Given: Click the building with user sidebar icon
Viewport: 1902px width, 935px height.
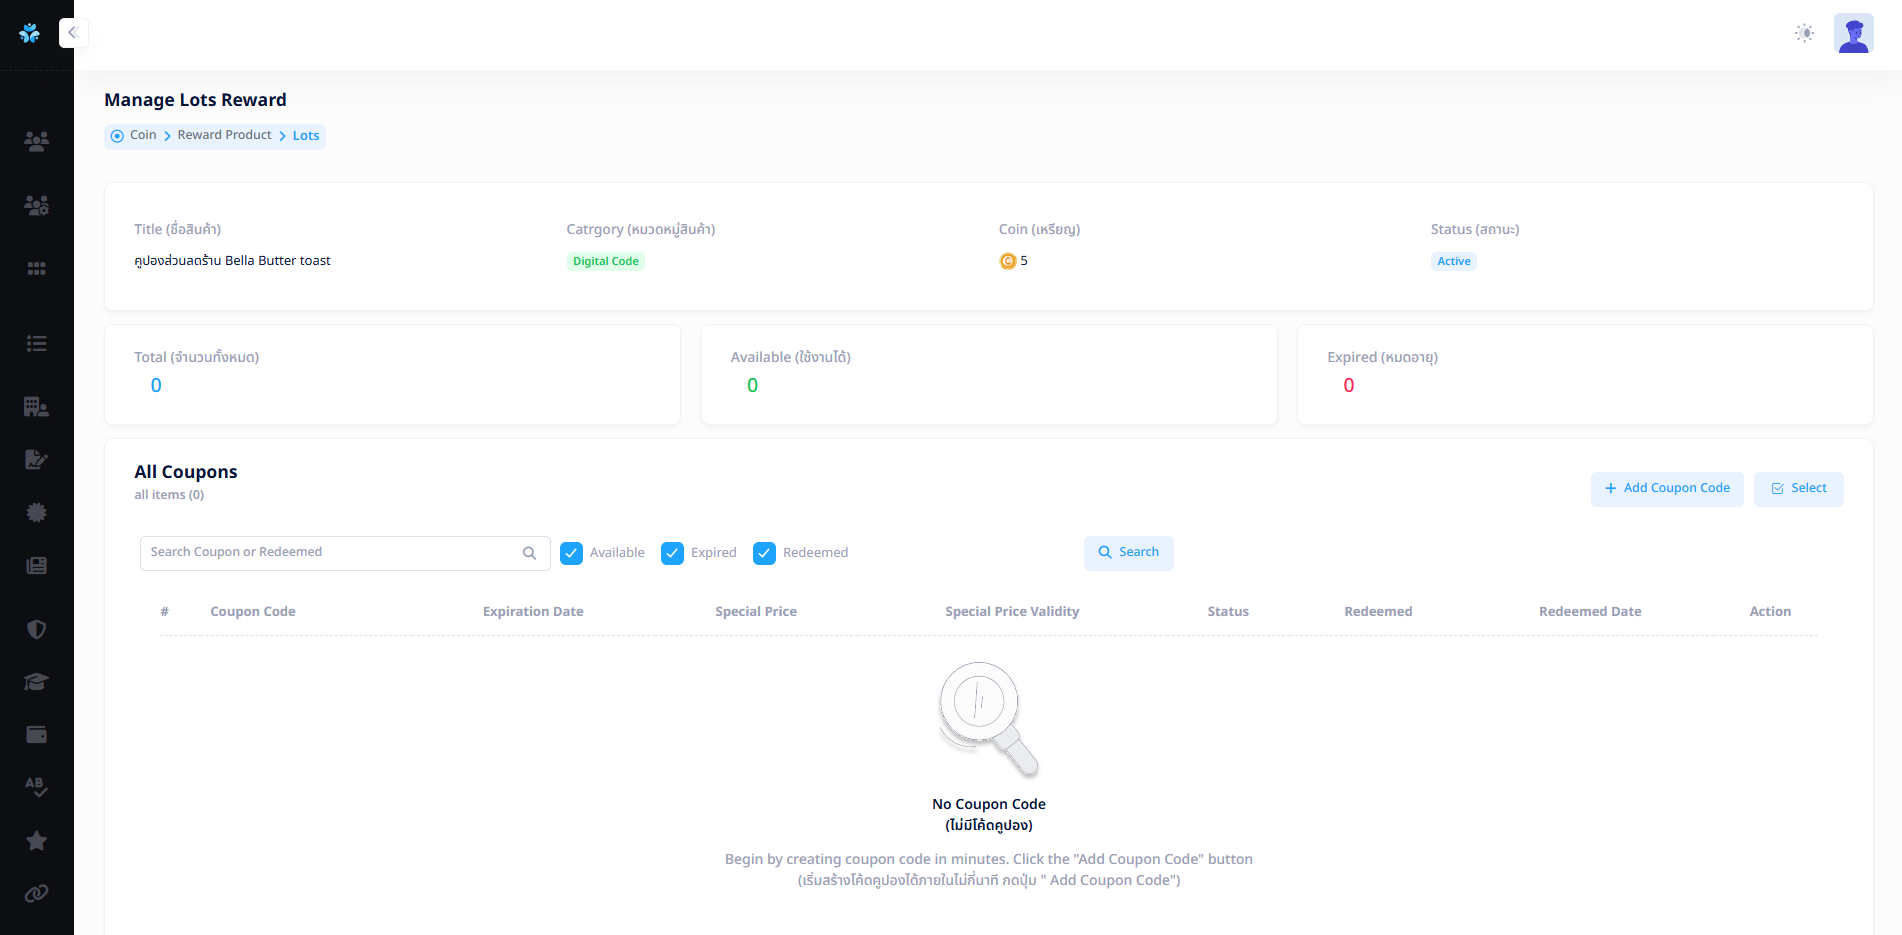Looking at the screenshot, I should (36, 407).
